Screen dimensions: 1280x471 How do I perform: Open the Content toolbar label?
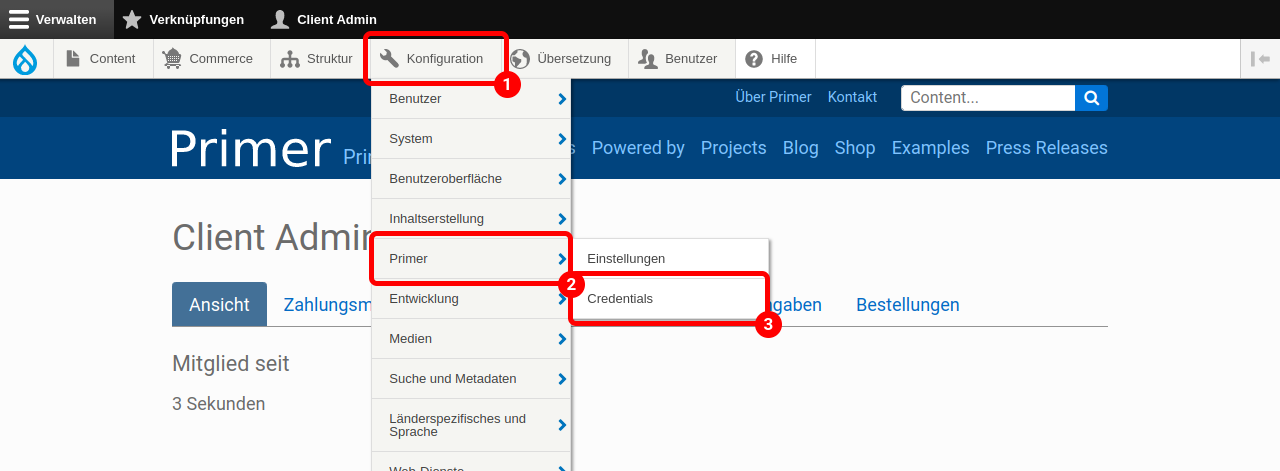click(112, 59)
